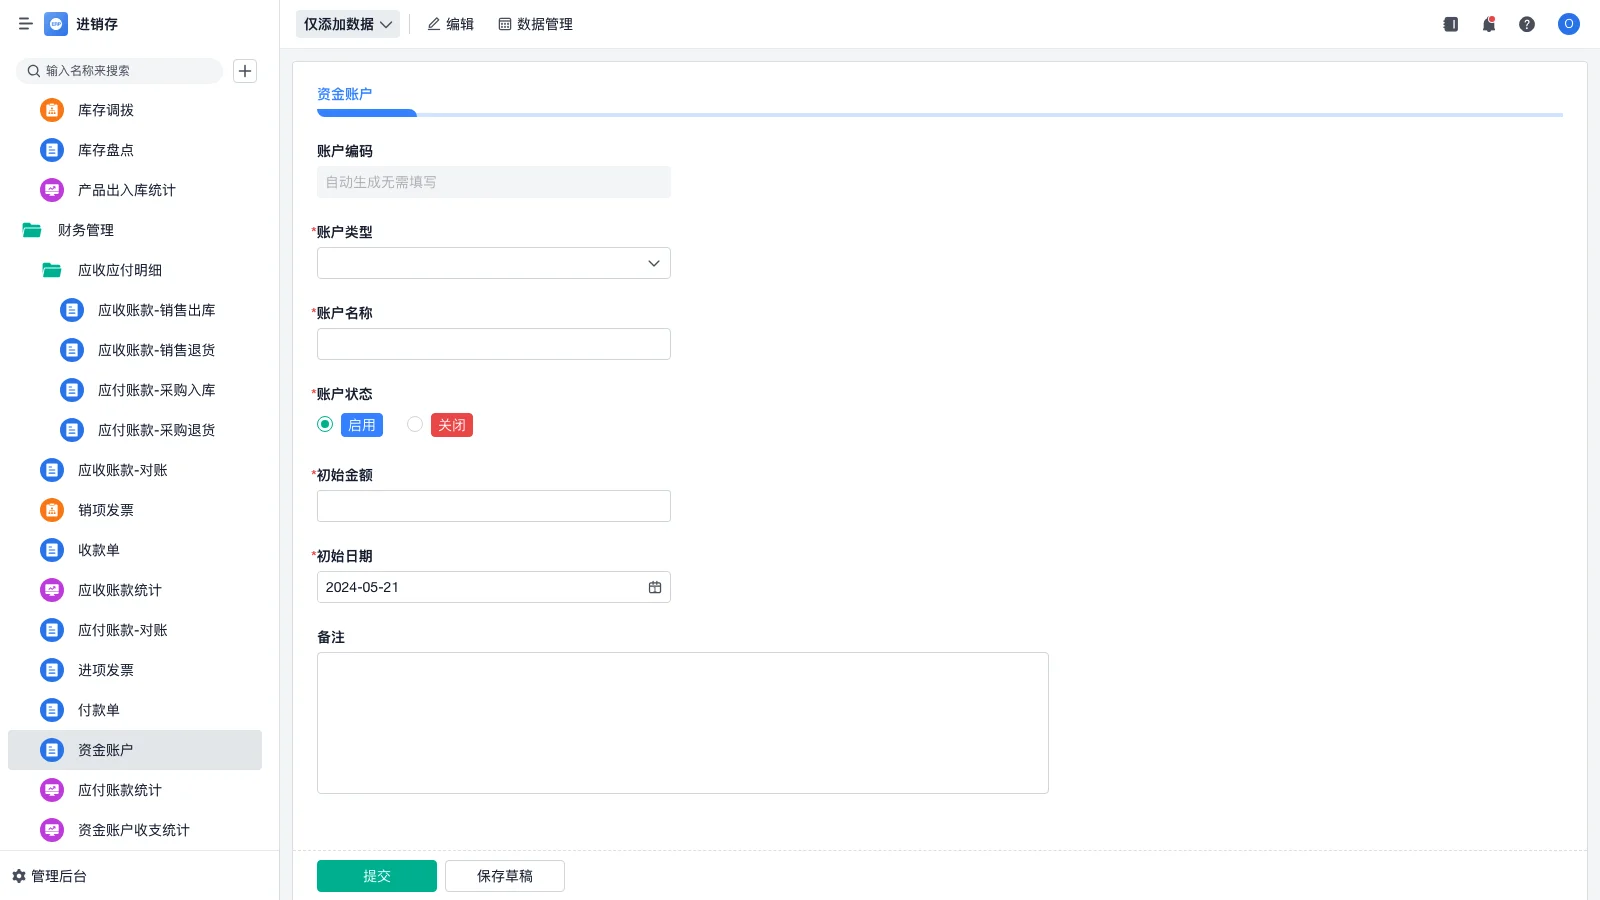The height and width of the screenshot is (900, 1600).
Task: Click into the 账户名称 input field
Action: pyautogui.click(x=494, y=344)
